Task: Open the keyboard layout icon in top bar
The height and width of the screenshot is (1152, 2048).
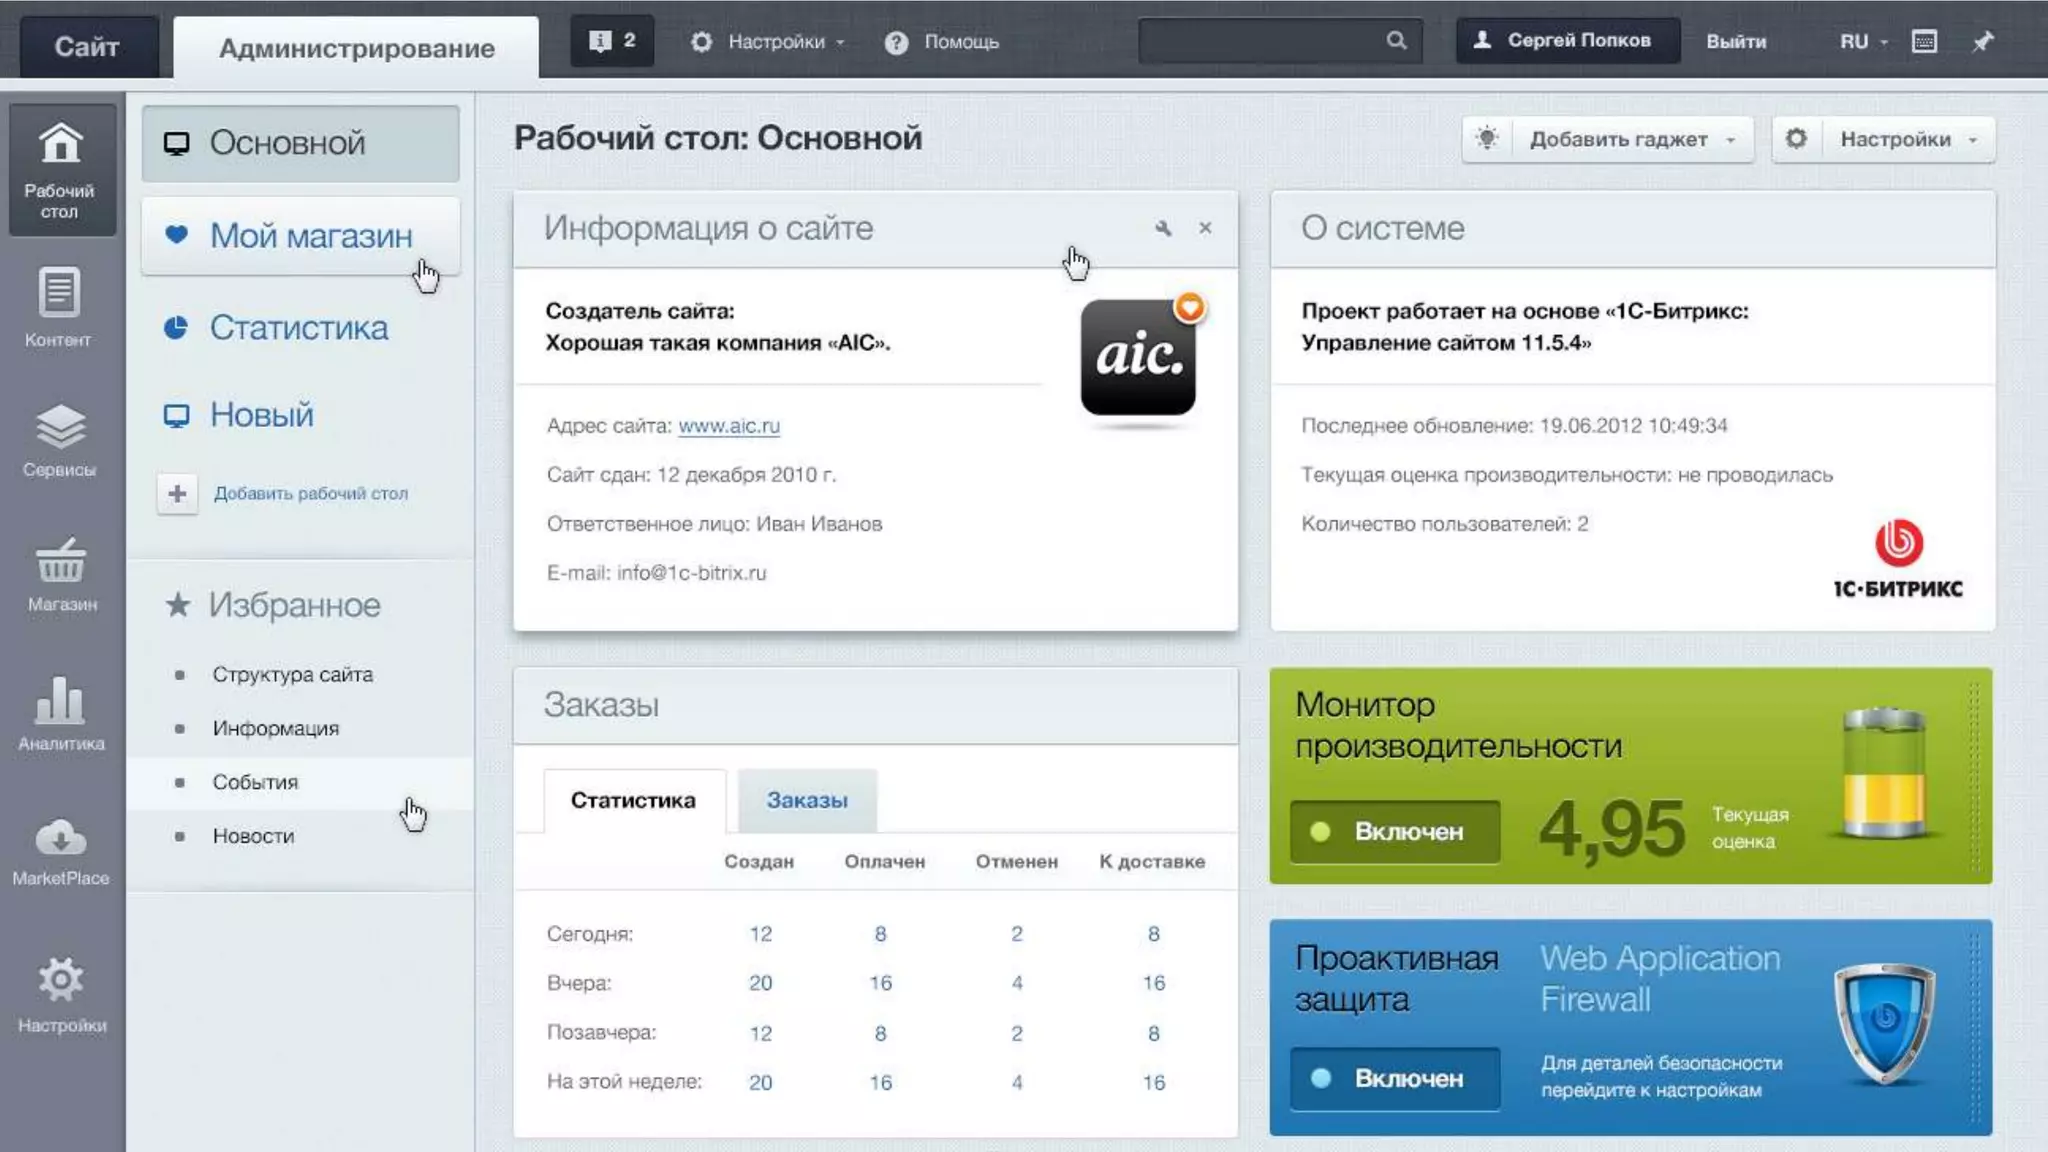Action: 1924,41
